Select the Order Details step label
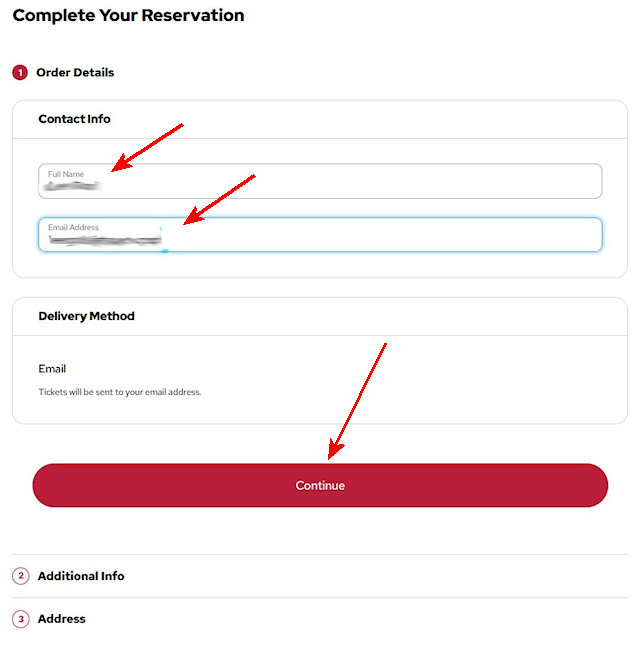643x653 pixels. (75, 73)
